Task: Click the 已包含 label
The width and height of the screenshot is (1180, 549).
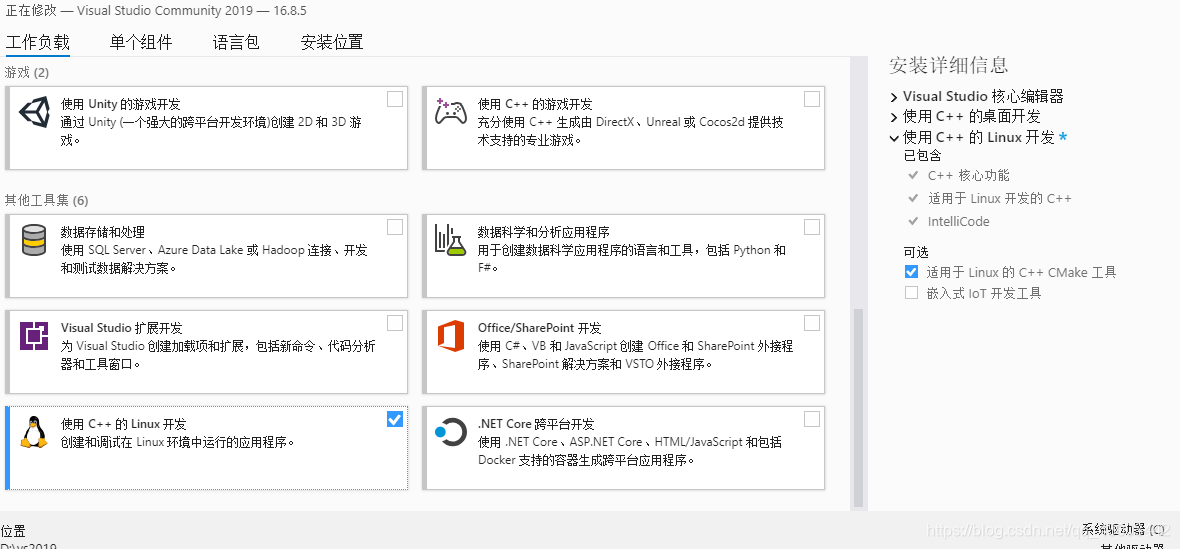Action: click(x=923, y=156)
